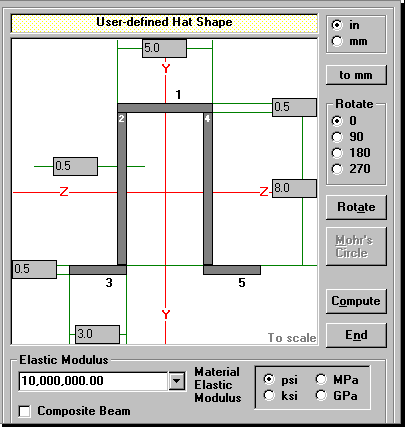Screen dimensions: 405x427
Task: Click the Elastic Modulus value field
Action: (x=93, y=381)
